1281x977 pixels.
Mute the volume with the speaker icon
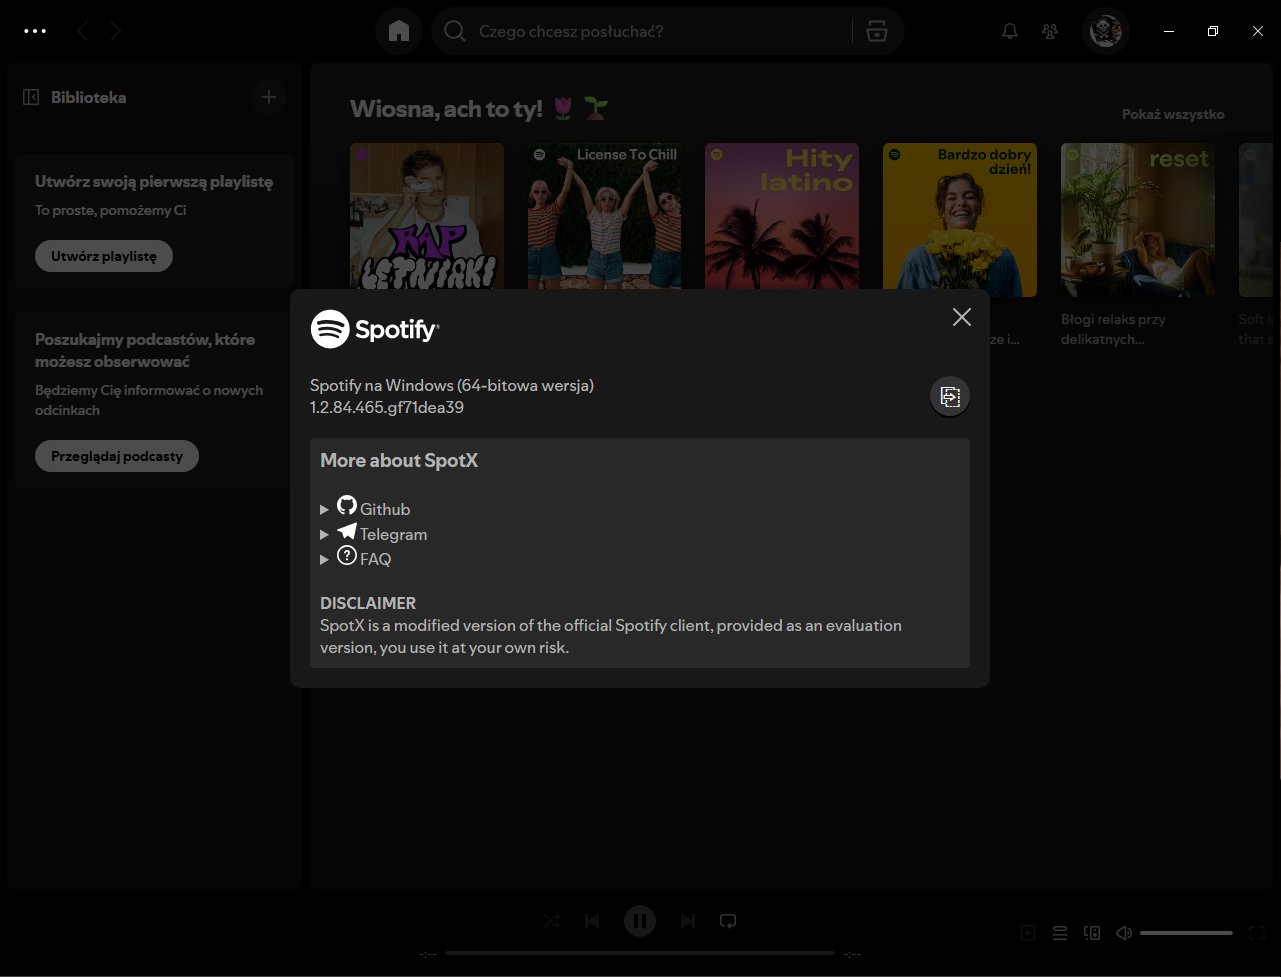[x=1124, y=933]
